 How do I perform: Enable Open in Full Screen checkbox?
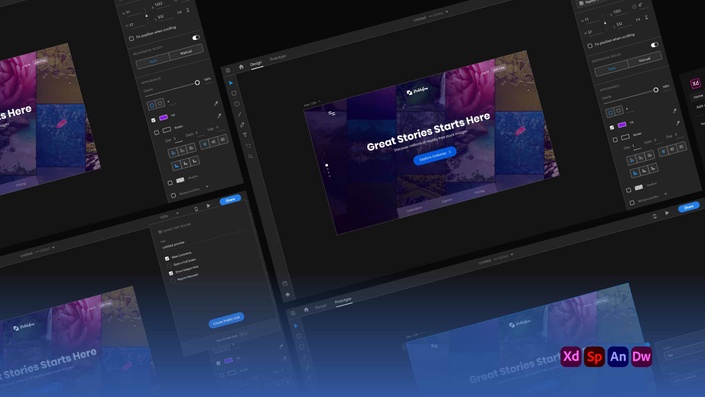click(x=169, y=266)
